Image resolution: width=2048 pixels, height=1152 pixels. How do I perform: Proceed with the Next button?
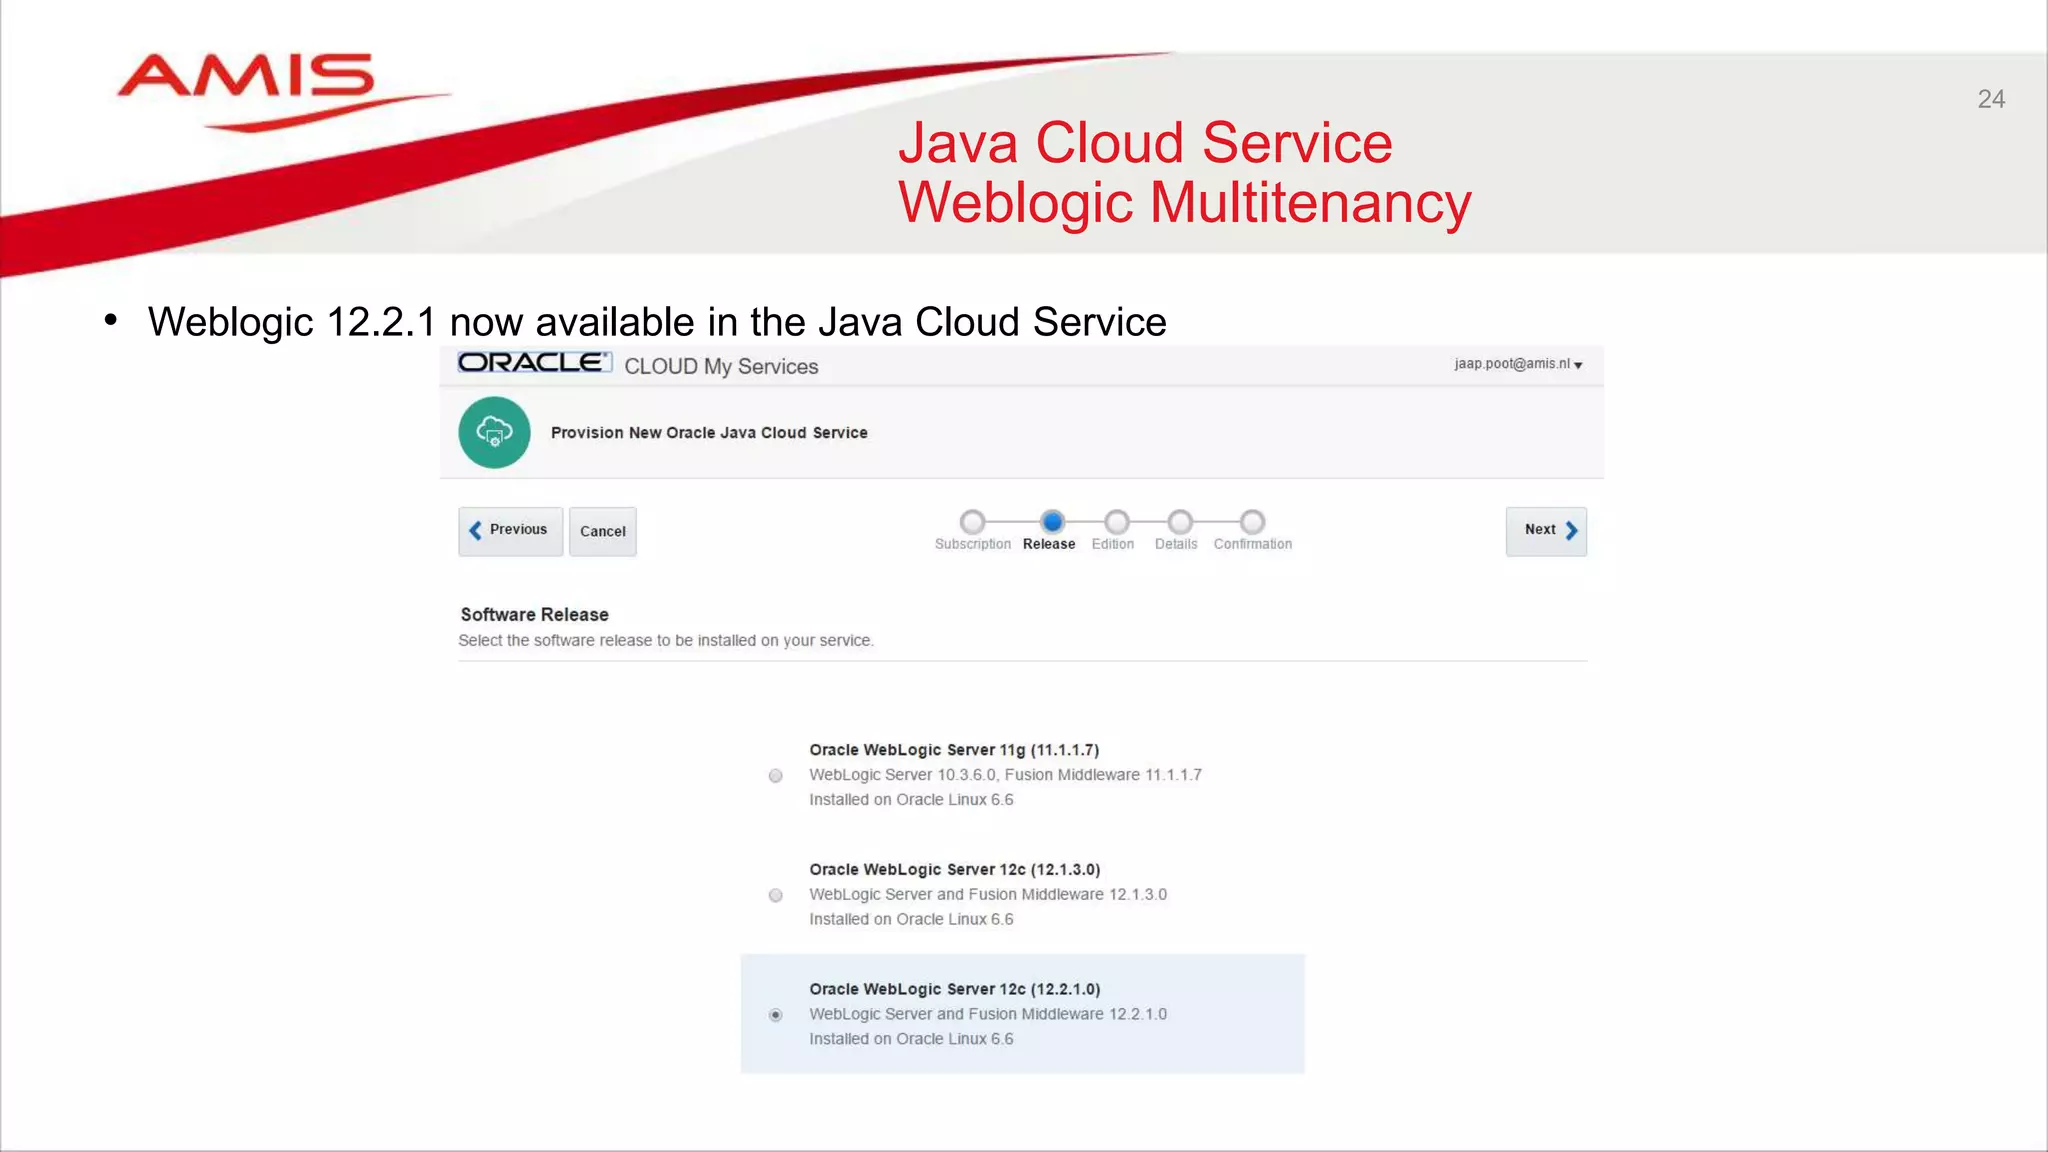coord(1546,531)
